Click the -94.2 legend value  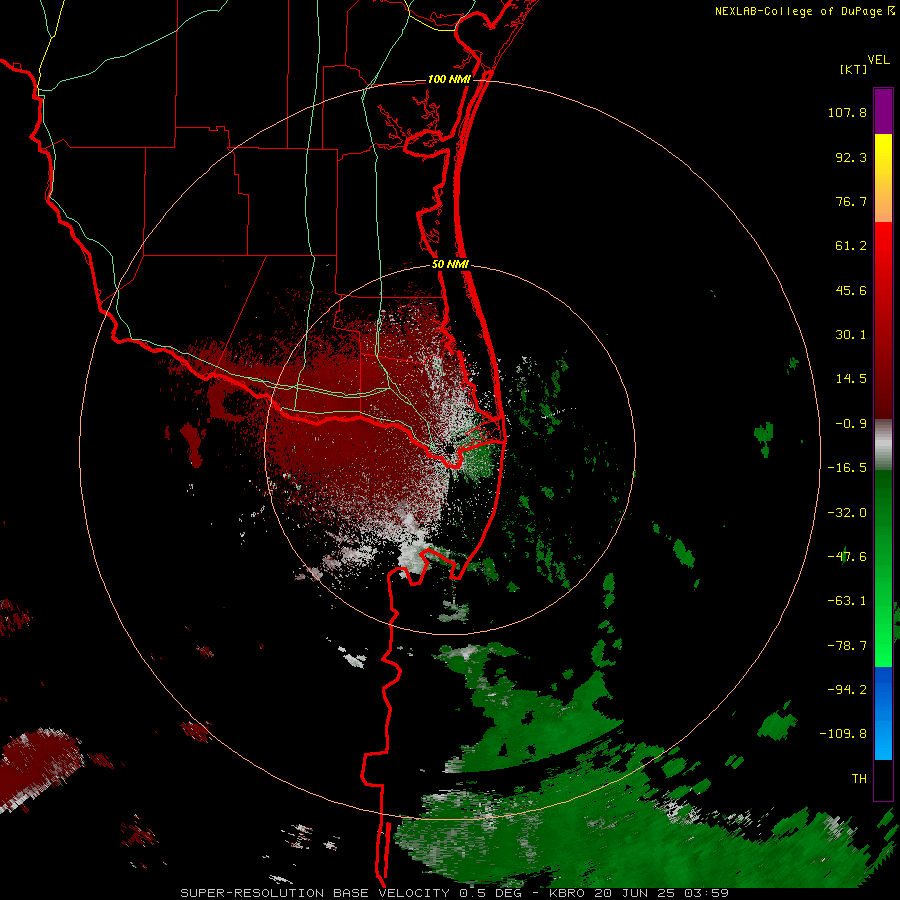[x=847, y=690]
